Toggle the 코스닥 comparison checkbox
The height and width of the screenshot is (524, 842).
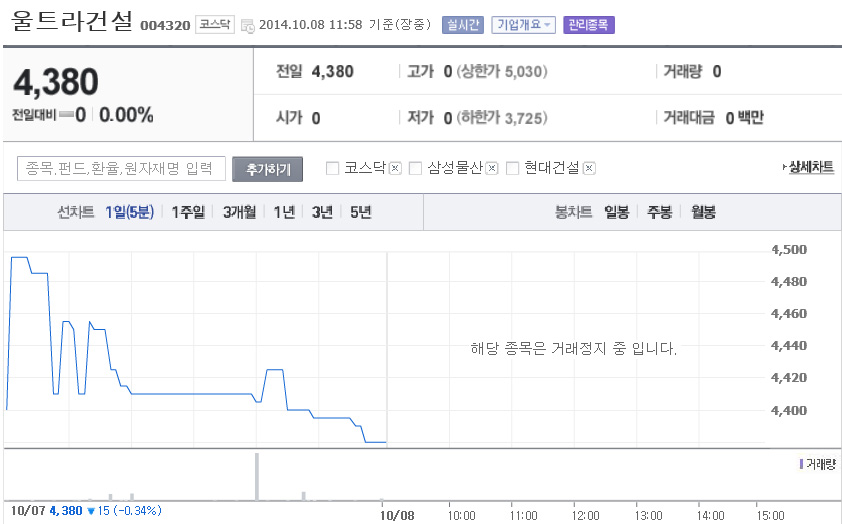click(x=332, y=169)
